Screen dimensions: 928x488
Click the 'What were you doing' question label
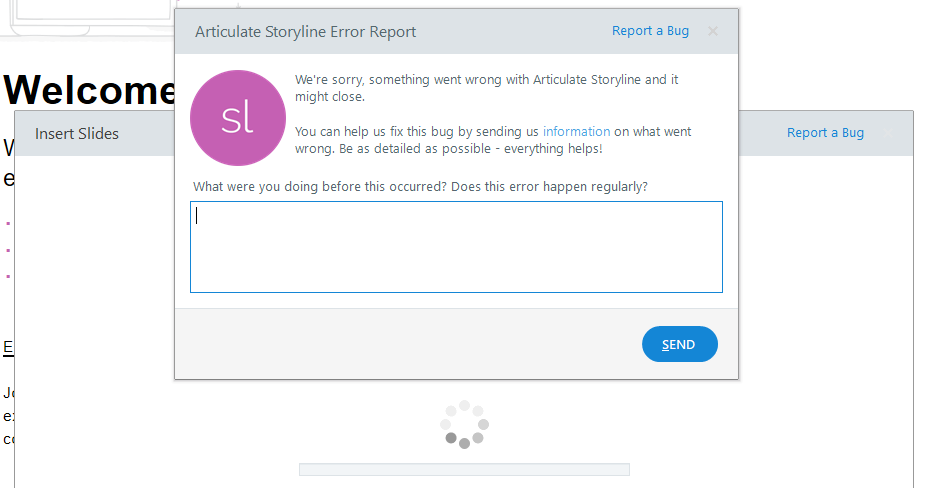point(420,187)
